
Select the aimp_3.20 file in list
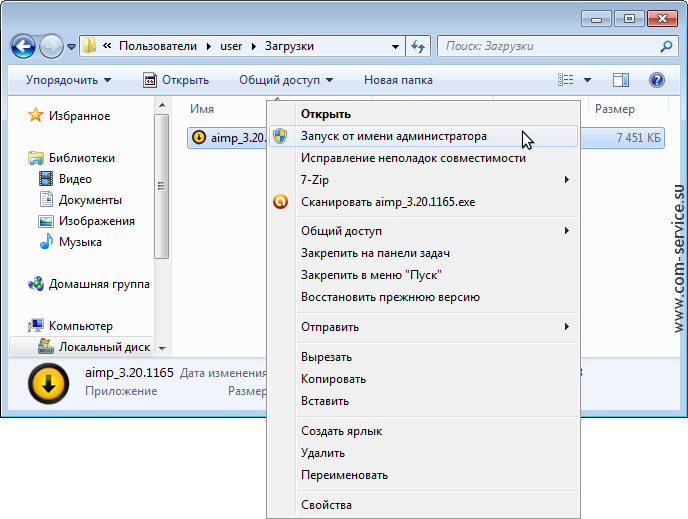point(228,138)
